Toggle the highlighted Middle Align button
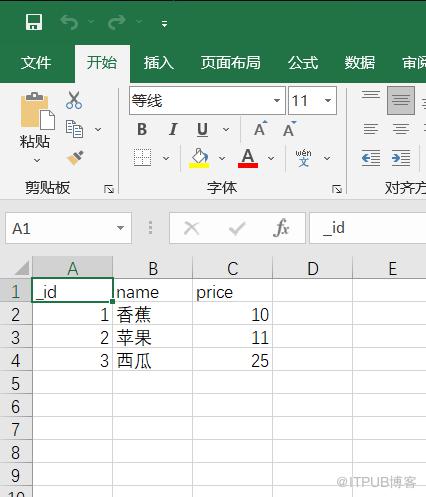 coord(401,100)
